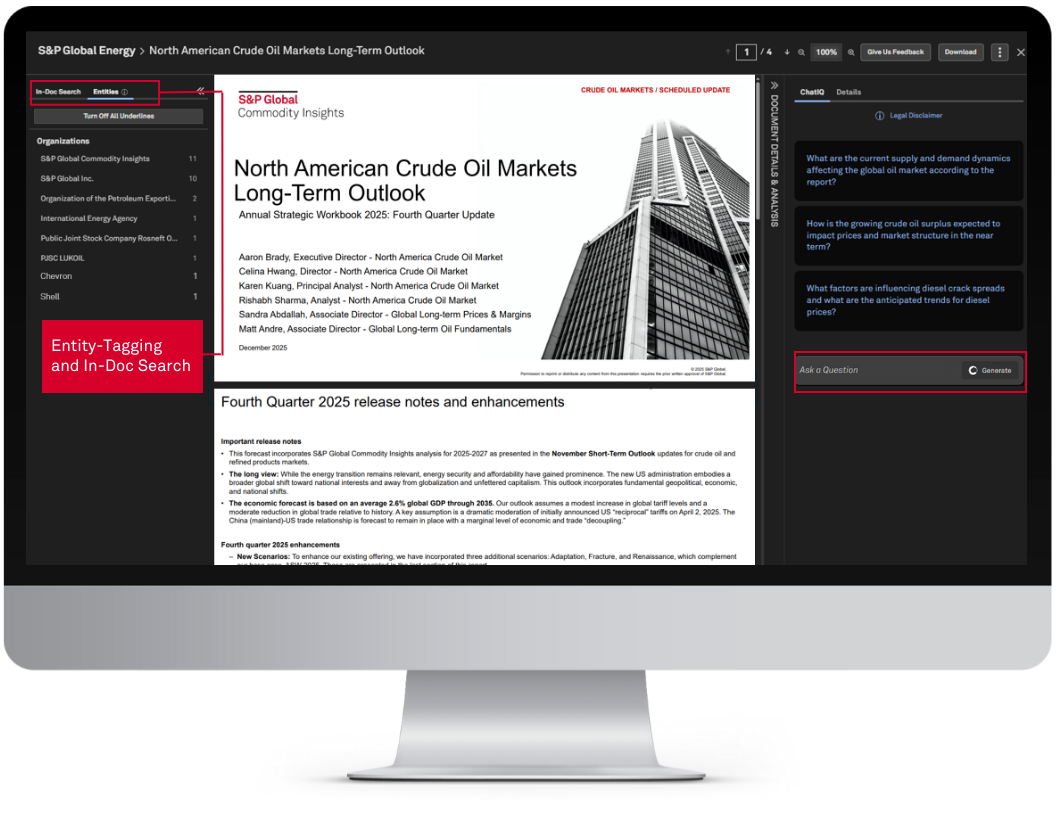1056x816 pixels.
Task: Go to the previous page with up arrow
Action: (727, 52)
